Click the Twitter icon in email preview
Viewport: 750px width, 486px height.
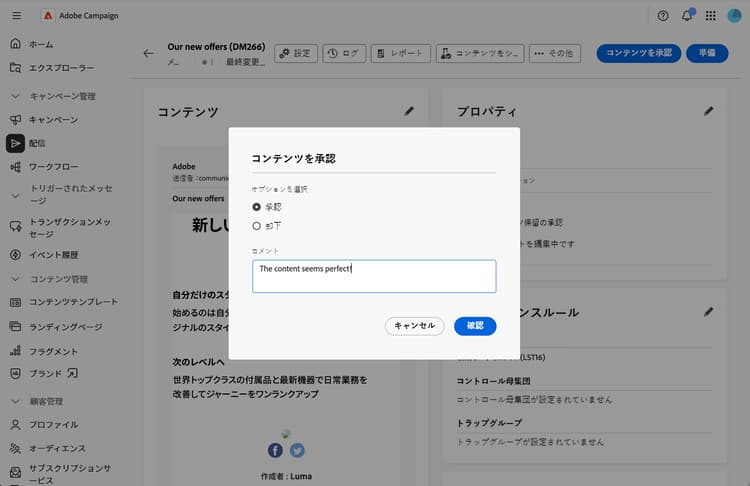pyautogui.click(x=297, y=450)
